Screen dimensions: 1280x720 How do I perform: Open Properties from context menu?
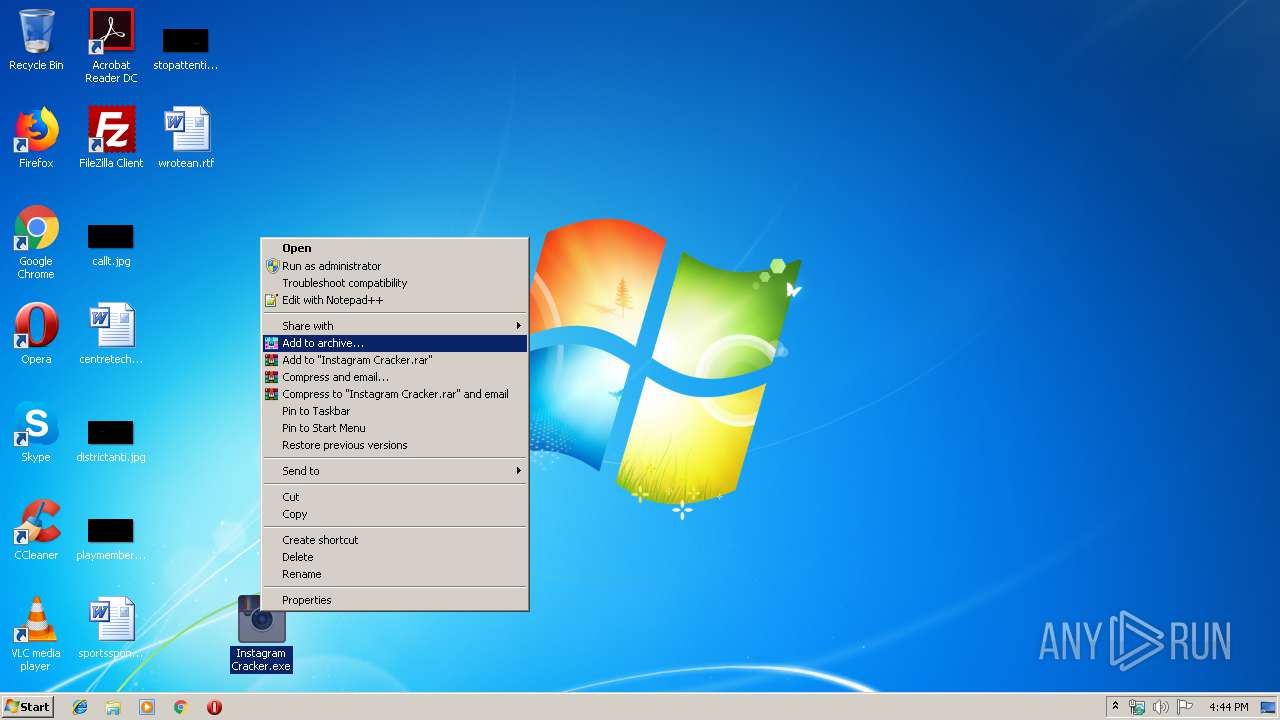395,600
